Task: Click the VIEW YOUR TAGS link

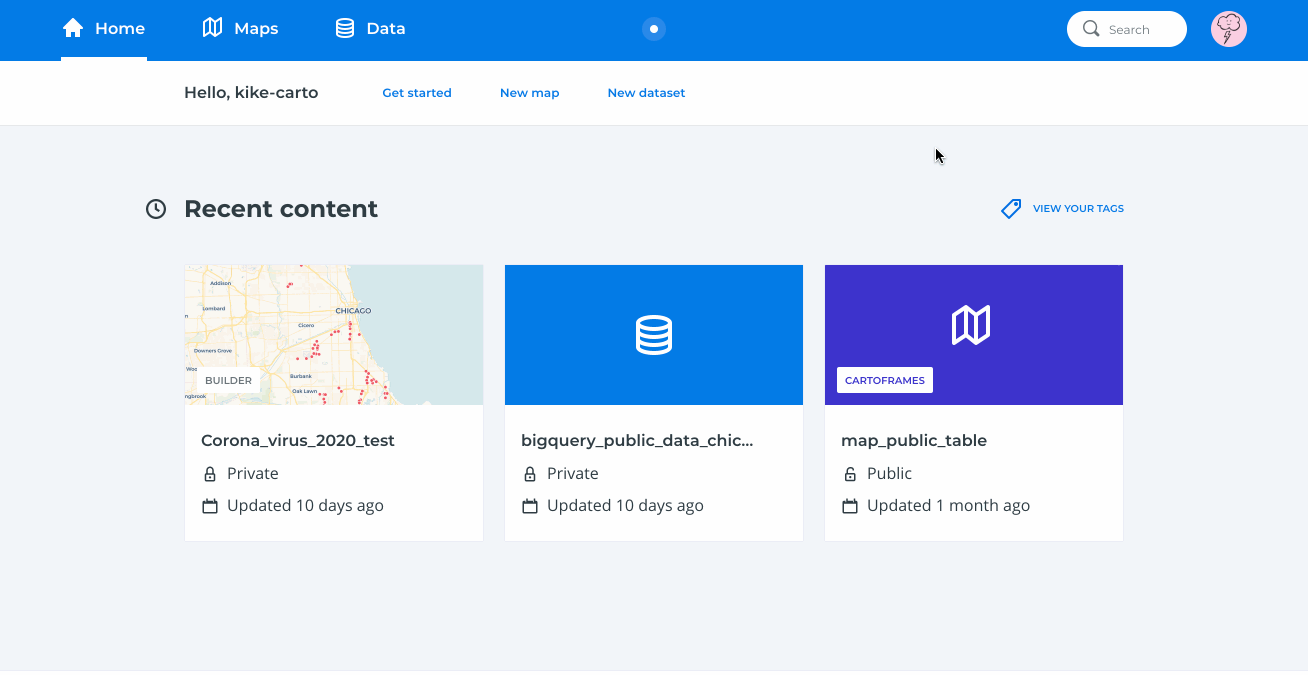Action: [1077, 208]
